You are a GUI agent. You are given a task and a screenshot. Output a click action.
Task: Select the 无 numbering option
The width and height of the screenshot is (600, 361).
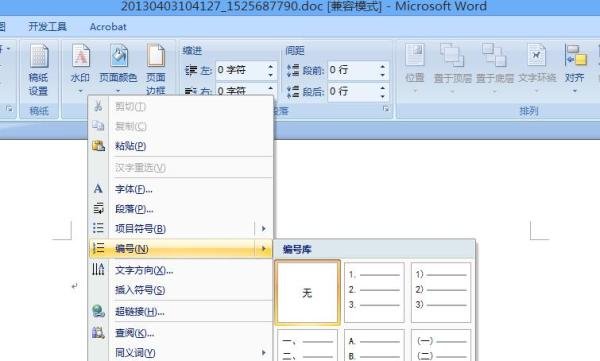tap(307, 292)
